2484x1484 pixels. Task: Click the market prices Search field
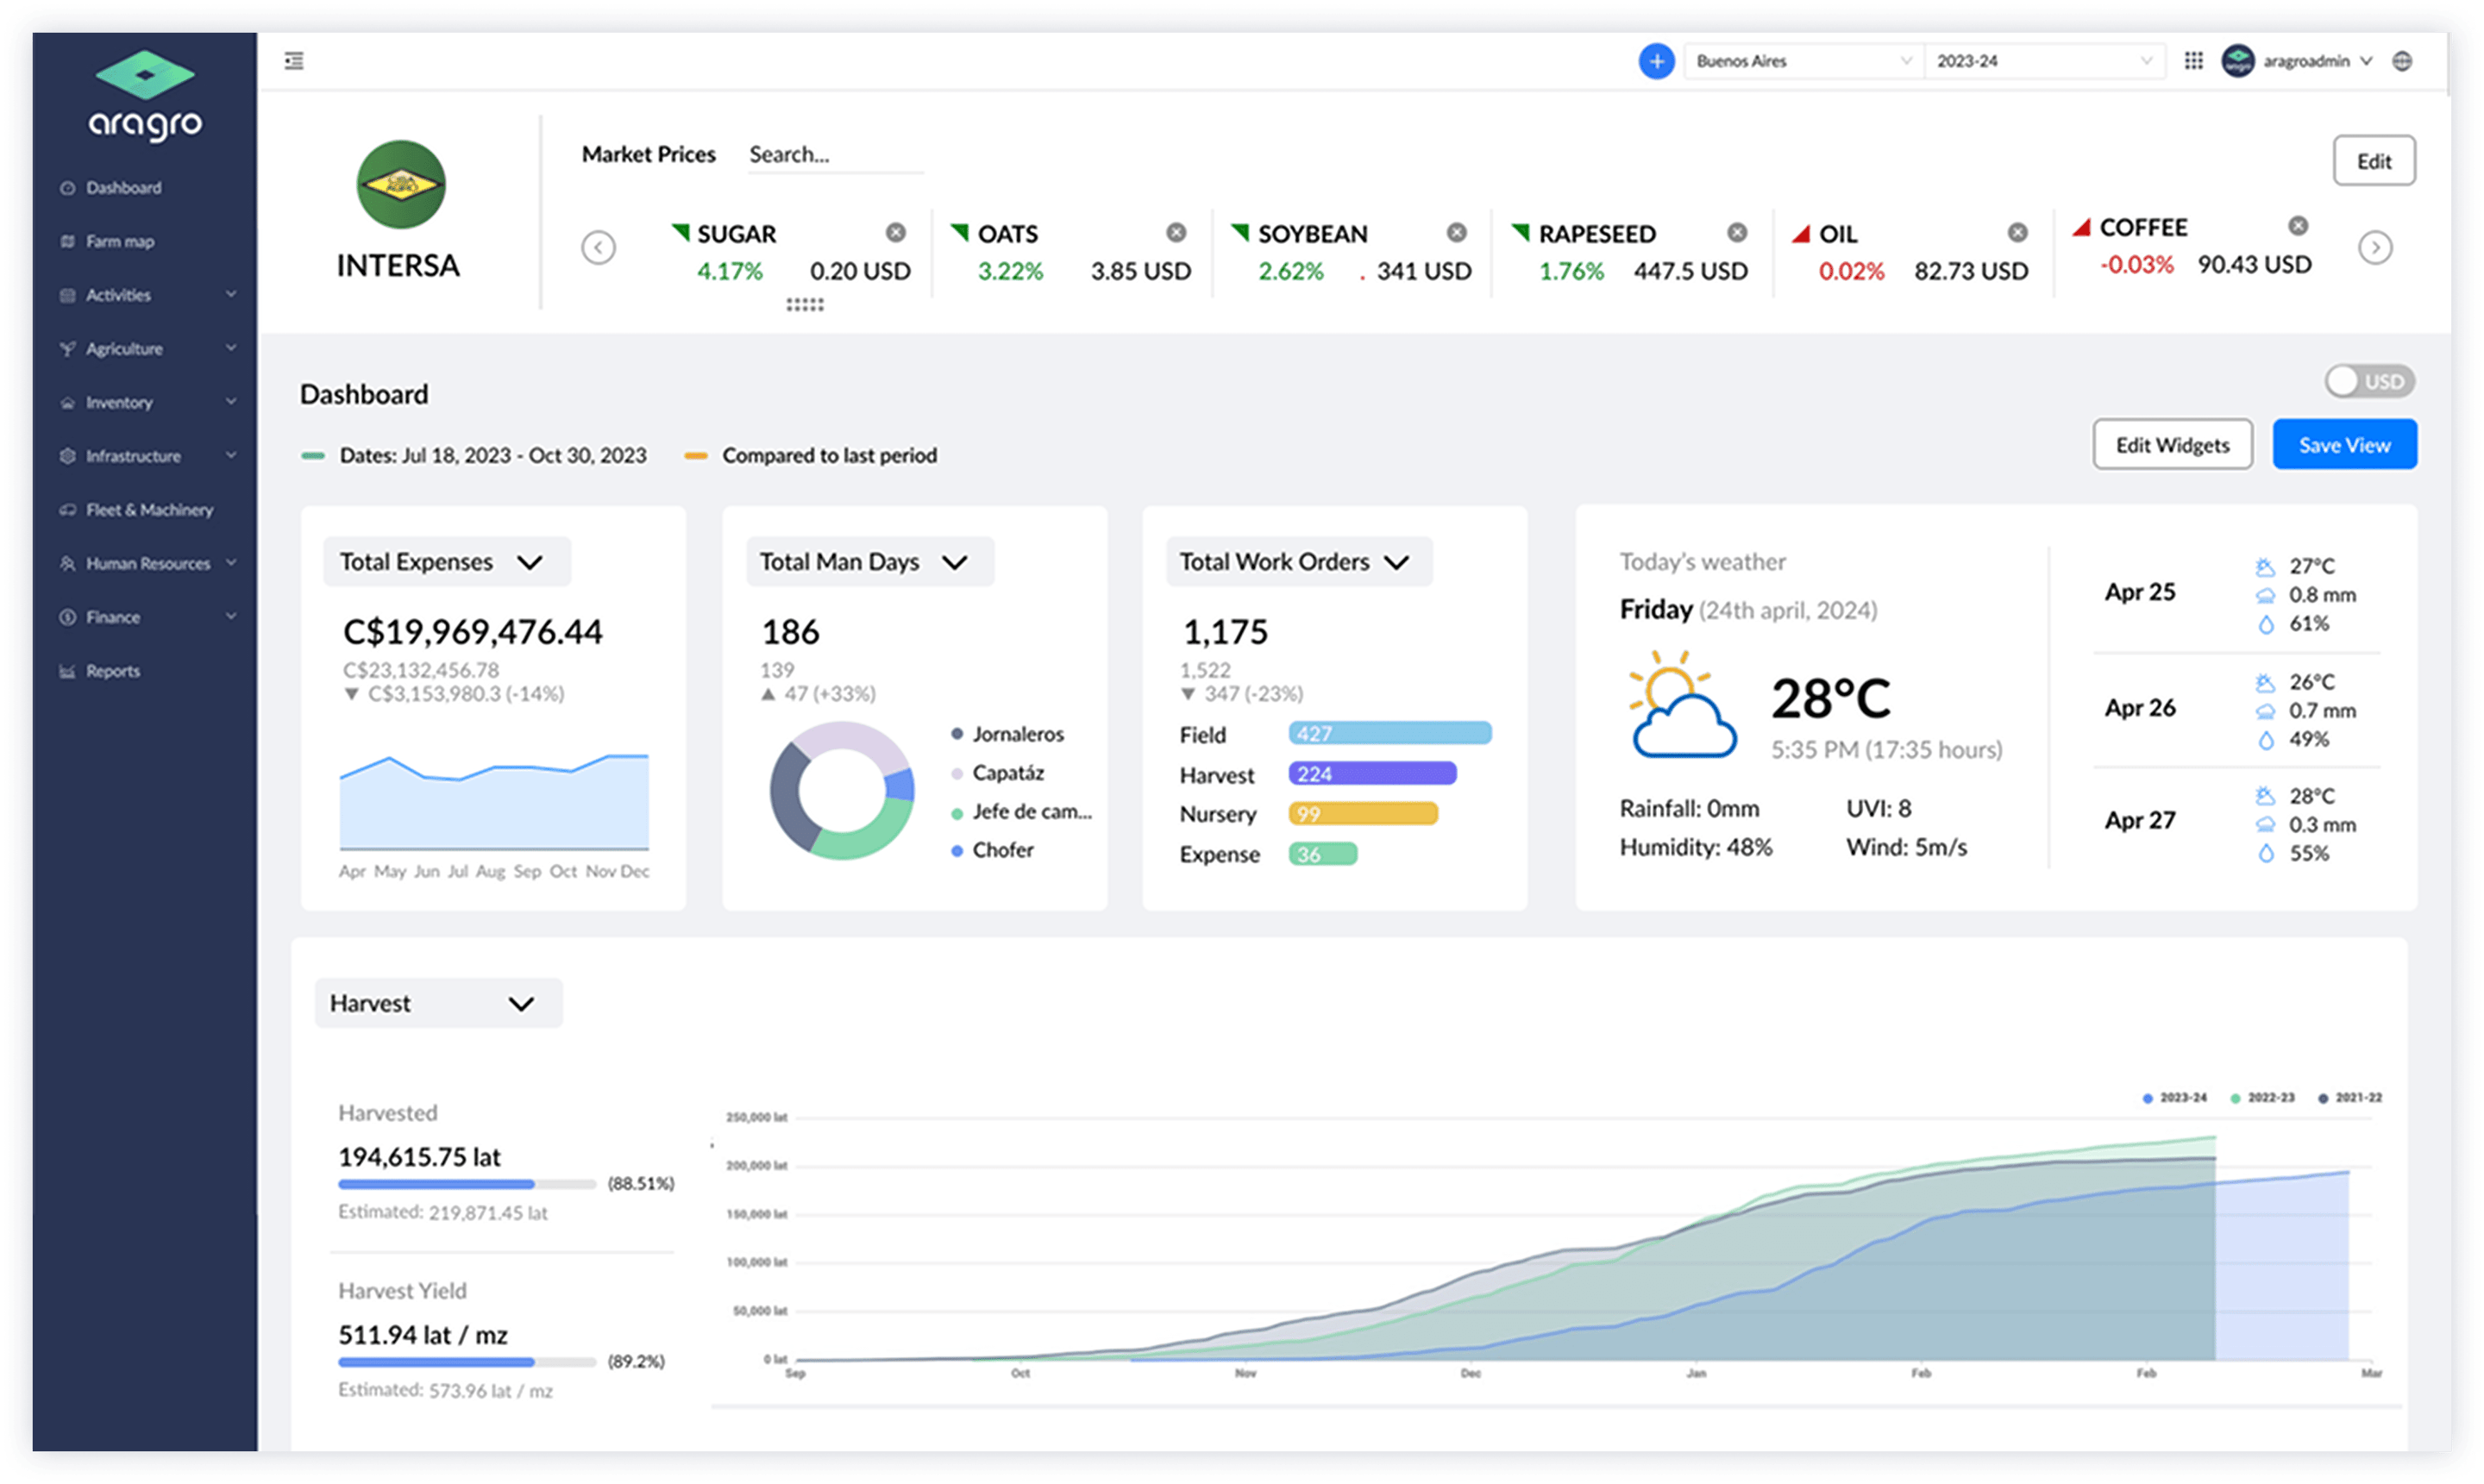point(834,155)
